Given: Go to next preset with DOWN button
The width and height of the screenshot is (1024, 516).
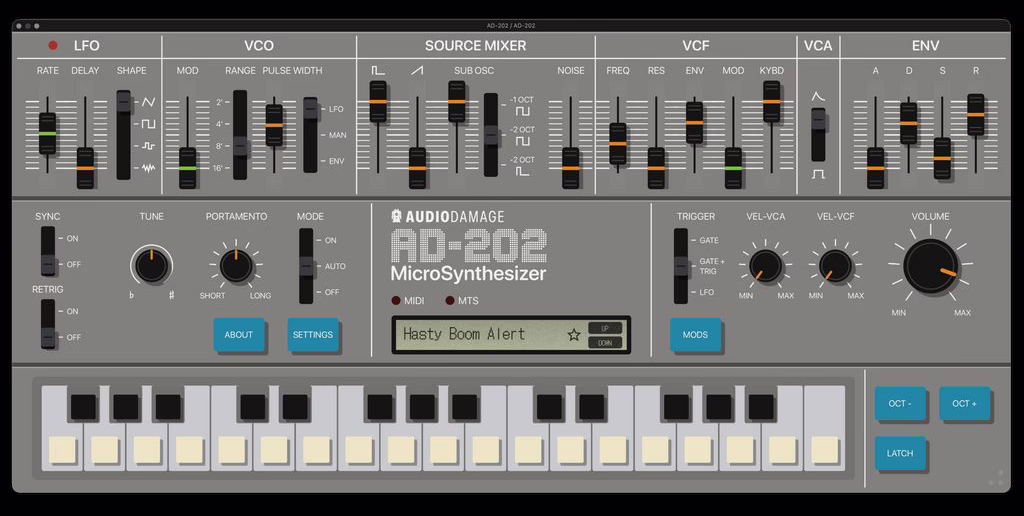Looking at the screenshot, I should tap(605, 342).
